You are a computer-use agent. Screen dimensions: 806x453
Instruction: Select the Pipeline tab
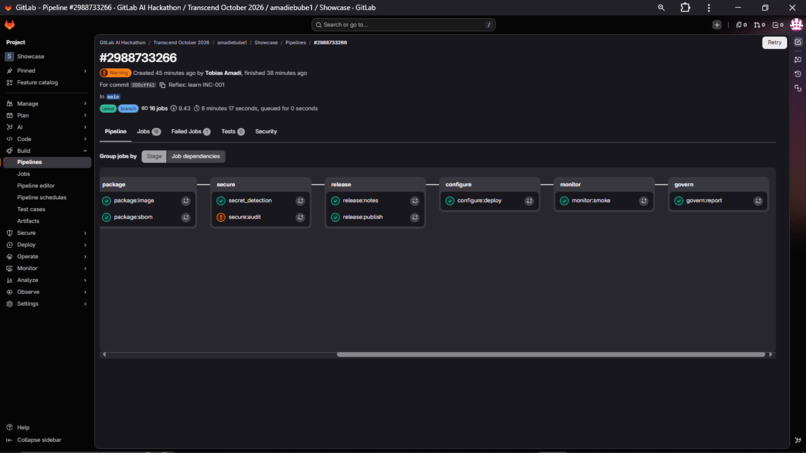tap(116, 132)
